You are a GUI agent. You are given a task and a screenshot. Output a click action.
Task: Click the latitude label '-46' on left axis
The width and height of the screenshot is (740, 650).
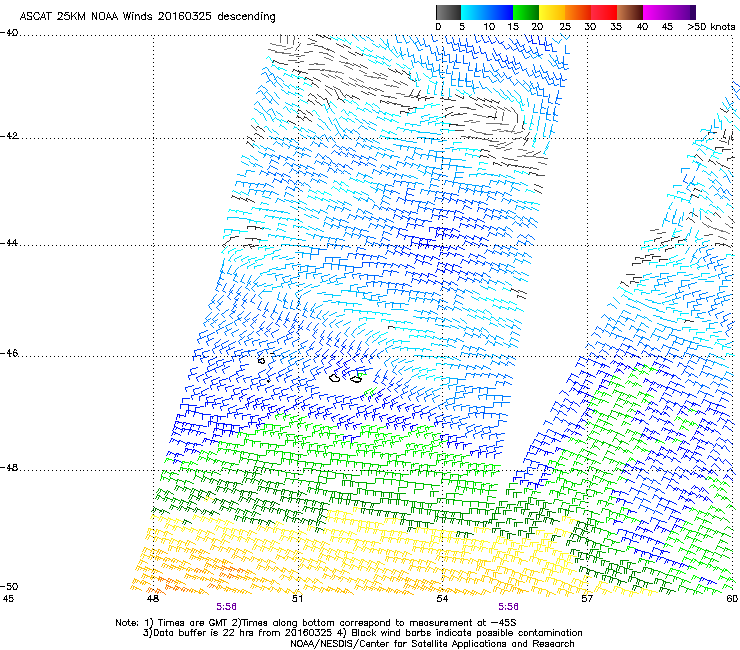coord(9,353)
